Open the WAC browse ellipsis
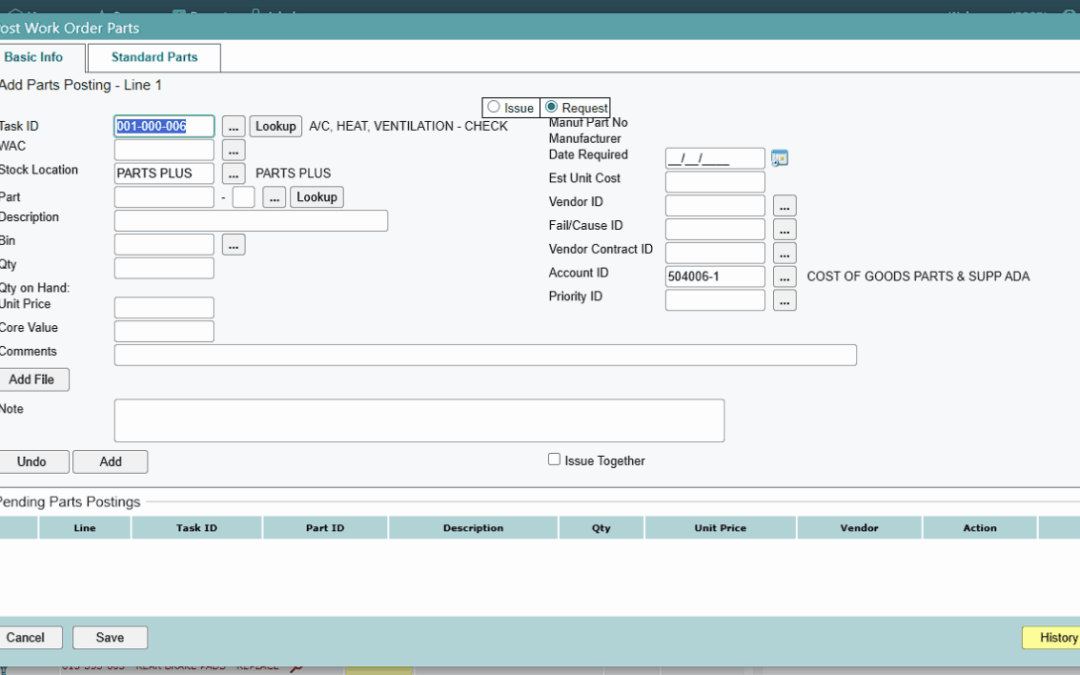This screenshot has height=675, width=1080. (x=233, y=150)
